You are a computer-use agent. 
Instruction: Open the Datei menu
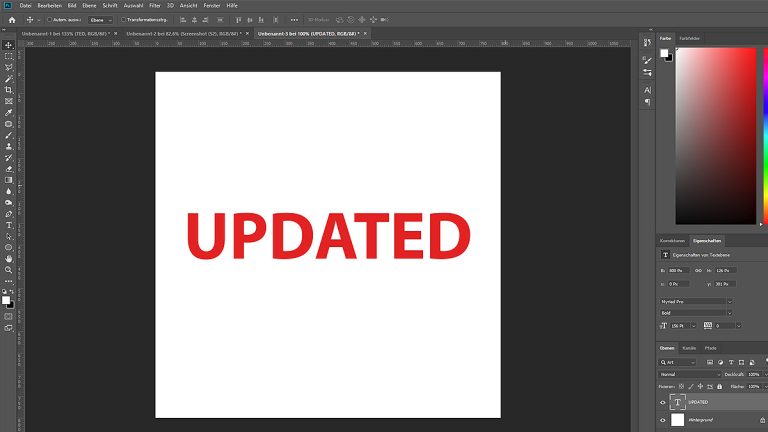(25, 5)
